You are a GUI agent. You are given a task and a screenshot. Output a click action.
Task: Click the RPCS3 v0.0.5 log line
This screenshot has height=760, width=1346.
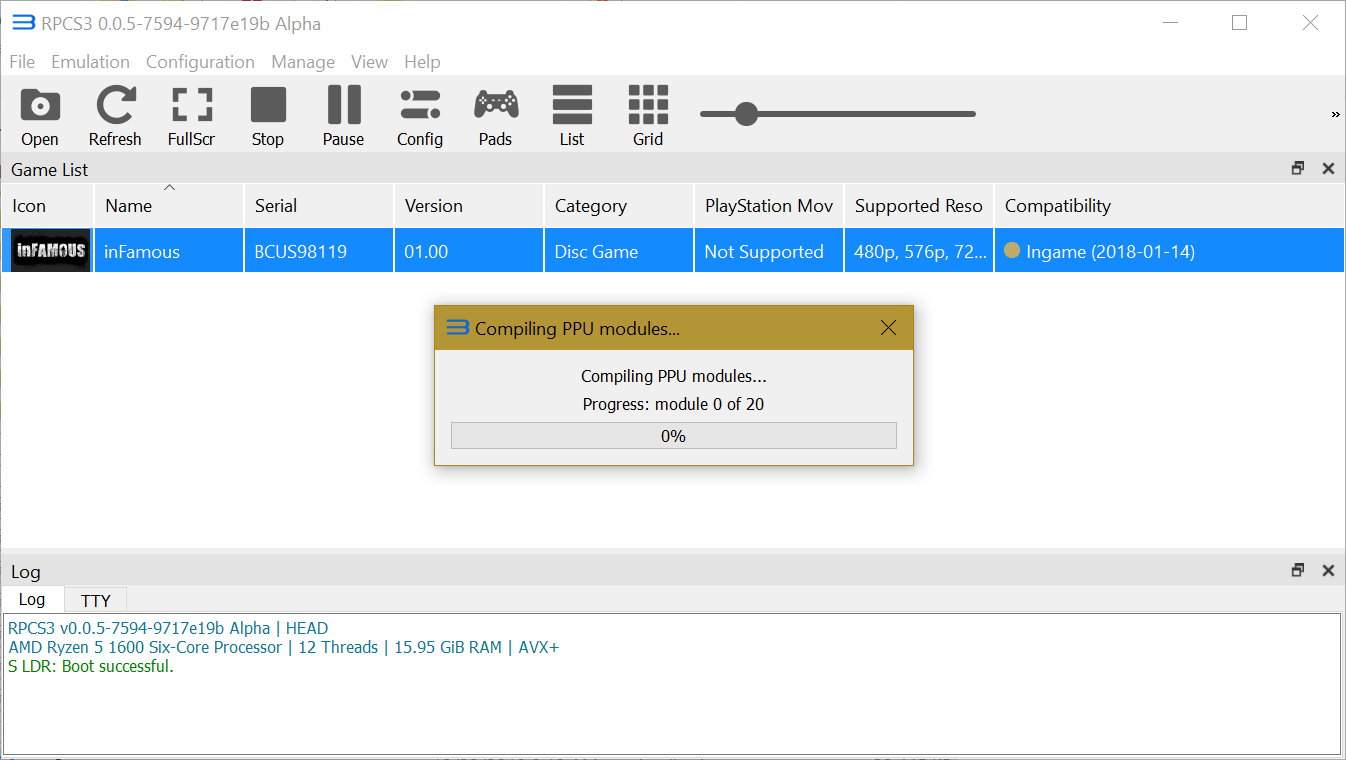coord(168,628)
